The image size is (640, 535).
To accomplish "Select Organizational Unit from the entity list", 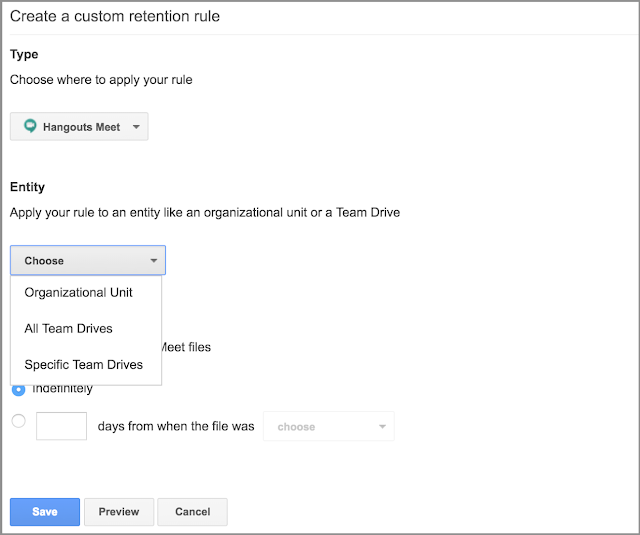I will 78,293.
